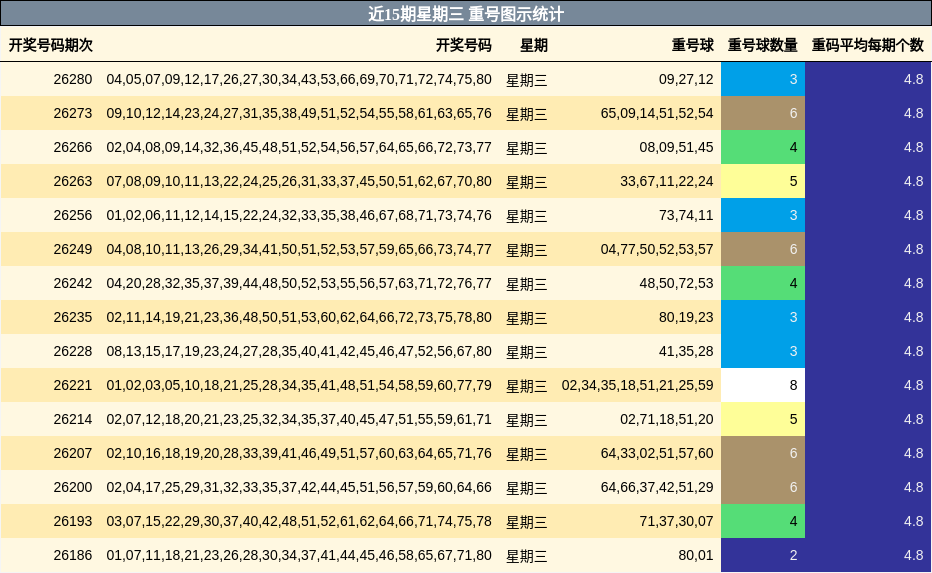Click the 4.8 average in row 26235
The image size is (932, 573).
coord(913,317)
